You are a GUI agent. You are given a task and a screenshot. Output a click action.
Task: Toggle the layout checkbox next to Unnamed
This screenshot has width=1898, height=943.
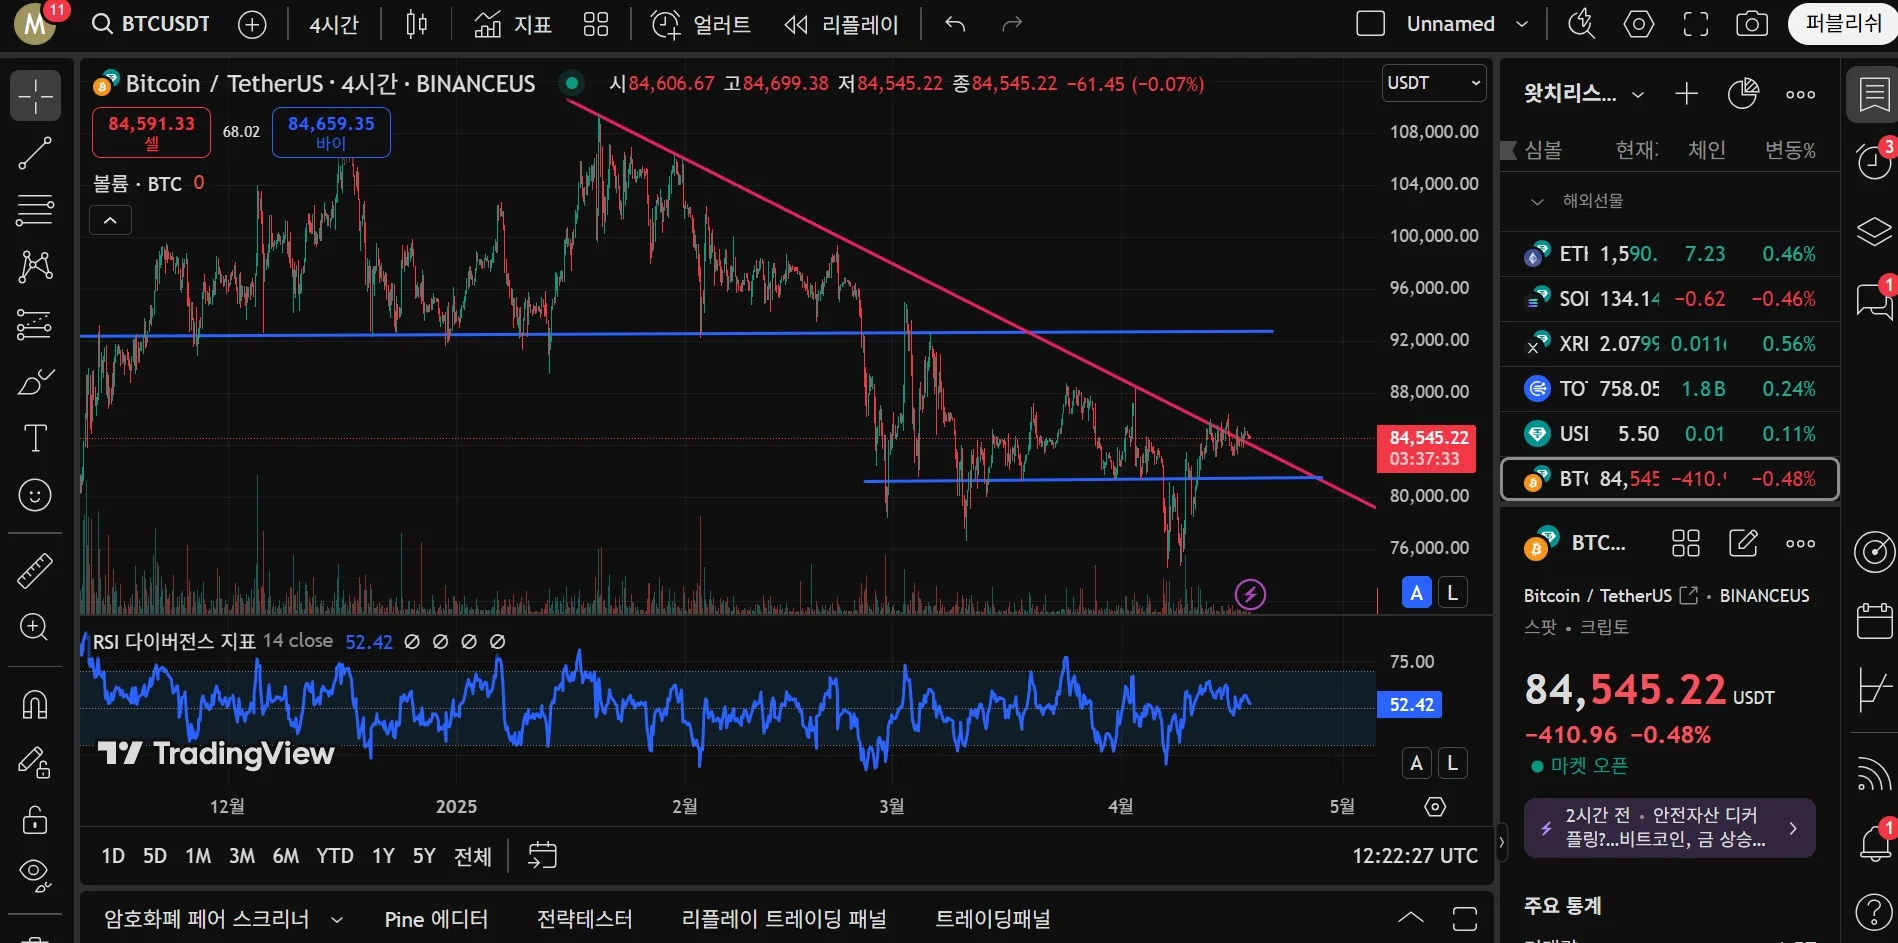(x=1370, y=24)
